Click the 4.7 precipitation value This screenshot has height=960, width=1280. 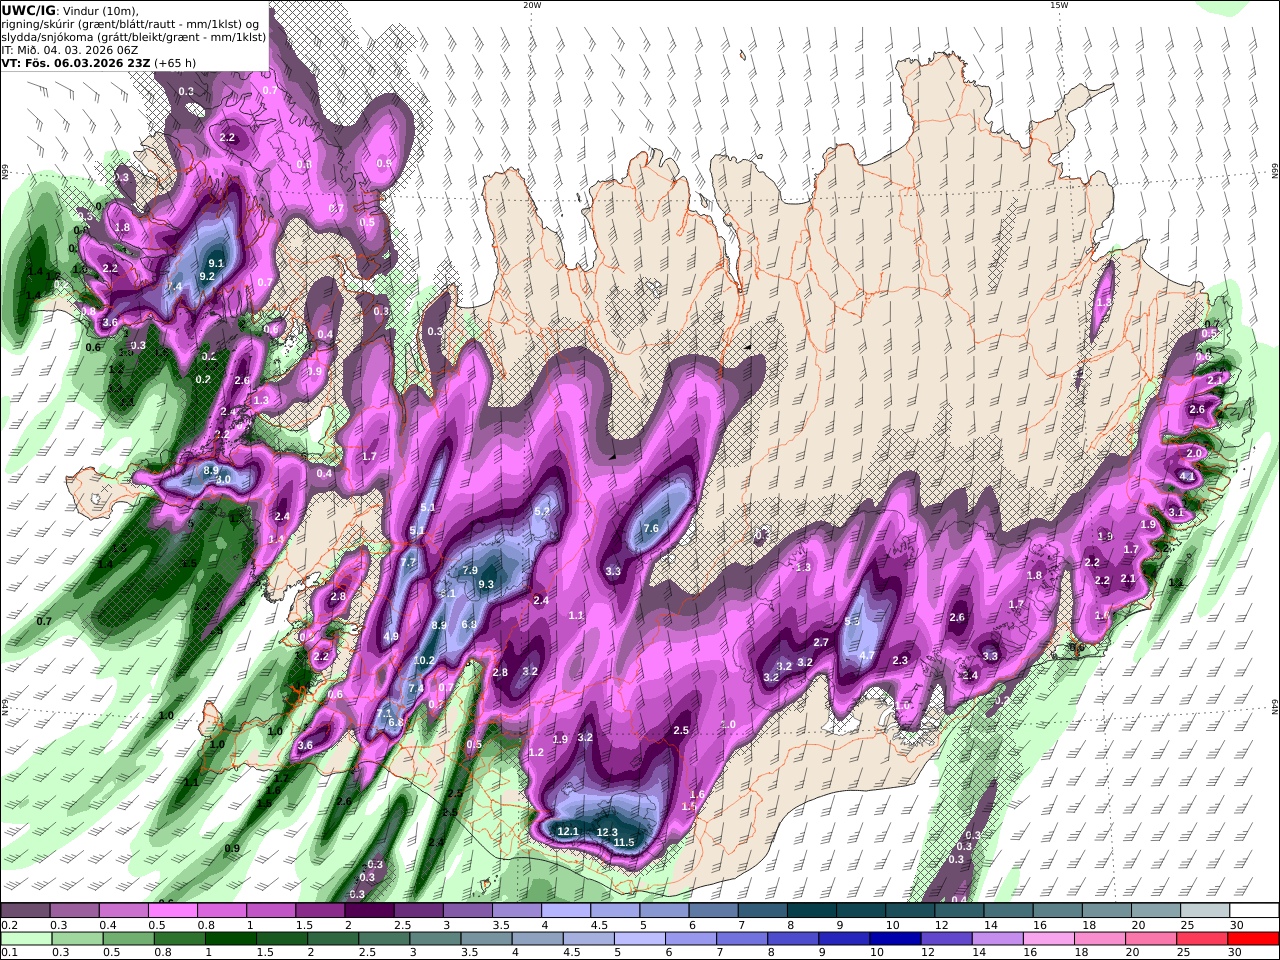[x=867, y=656]
